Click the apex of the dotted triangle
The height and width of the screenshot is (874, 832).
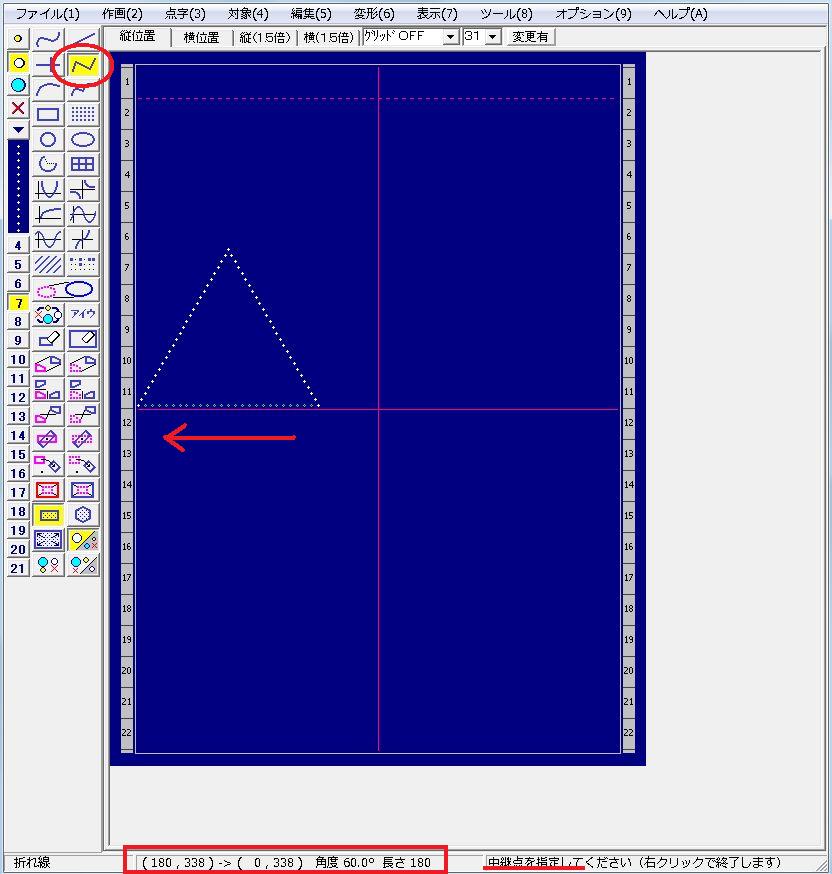(229, 249)
